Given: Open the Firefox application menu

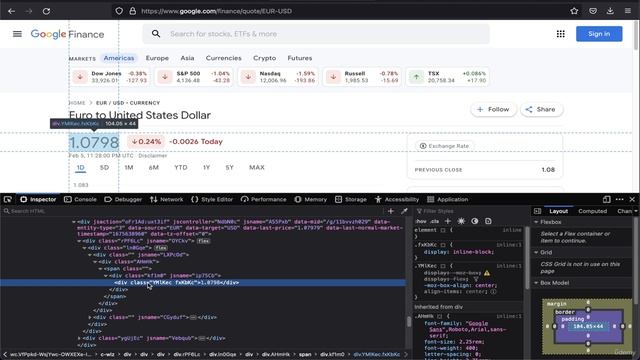Looking at the screenshot, I should [x=628, y=11].
